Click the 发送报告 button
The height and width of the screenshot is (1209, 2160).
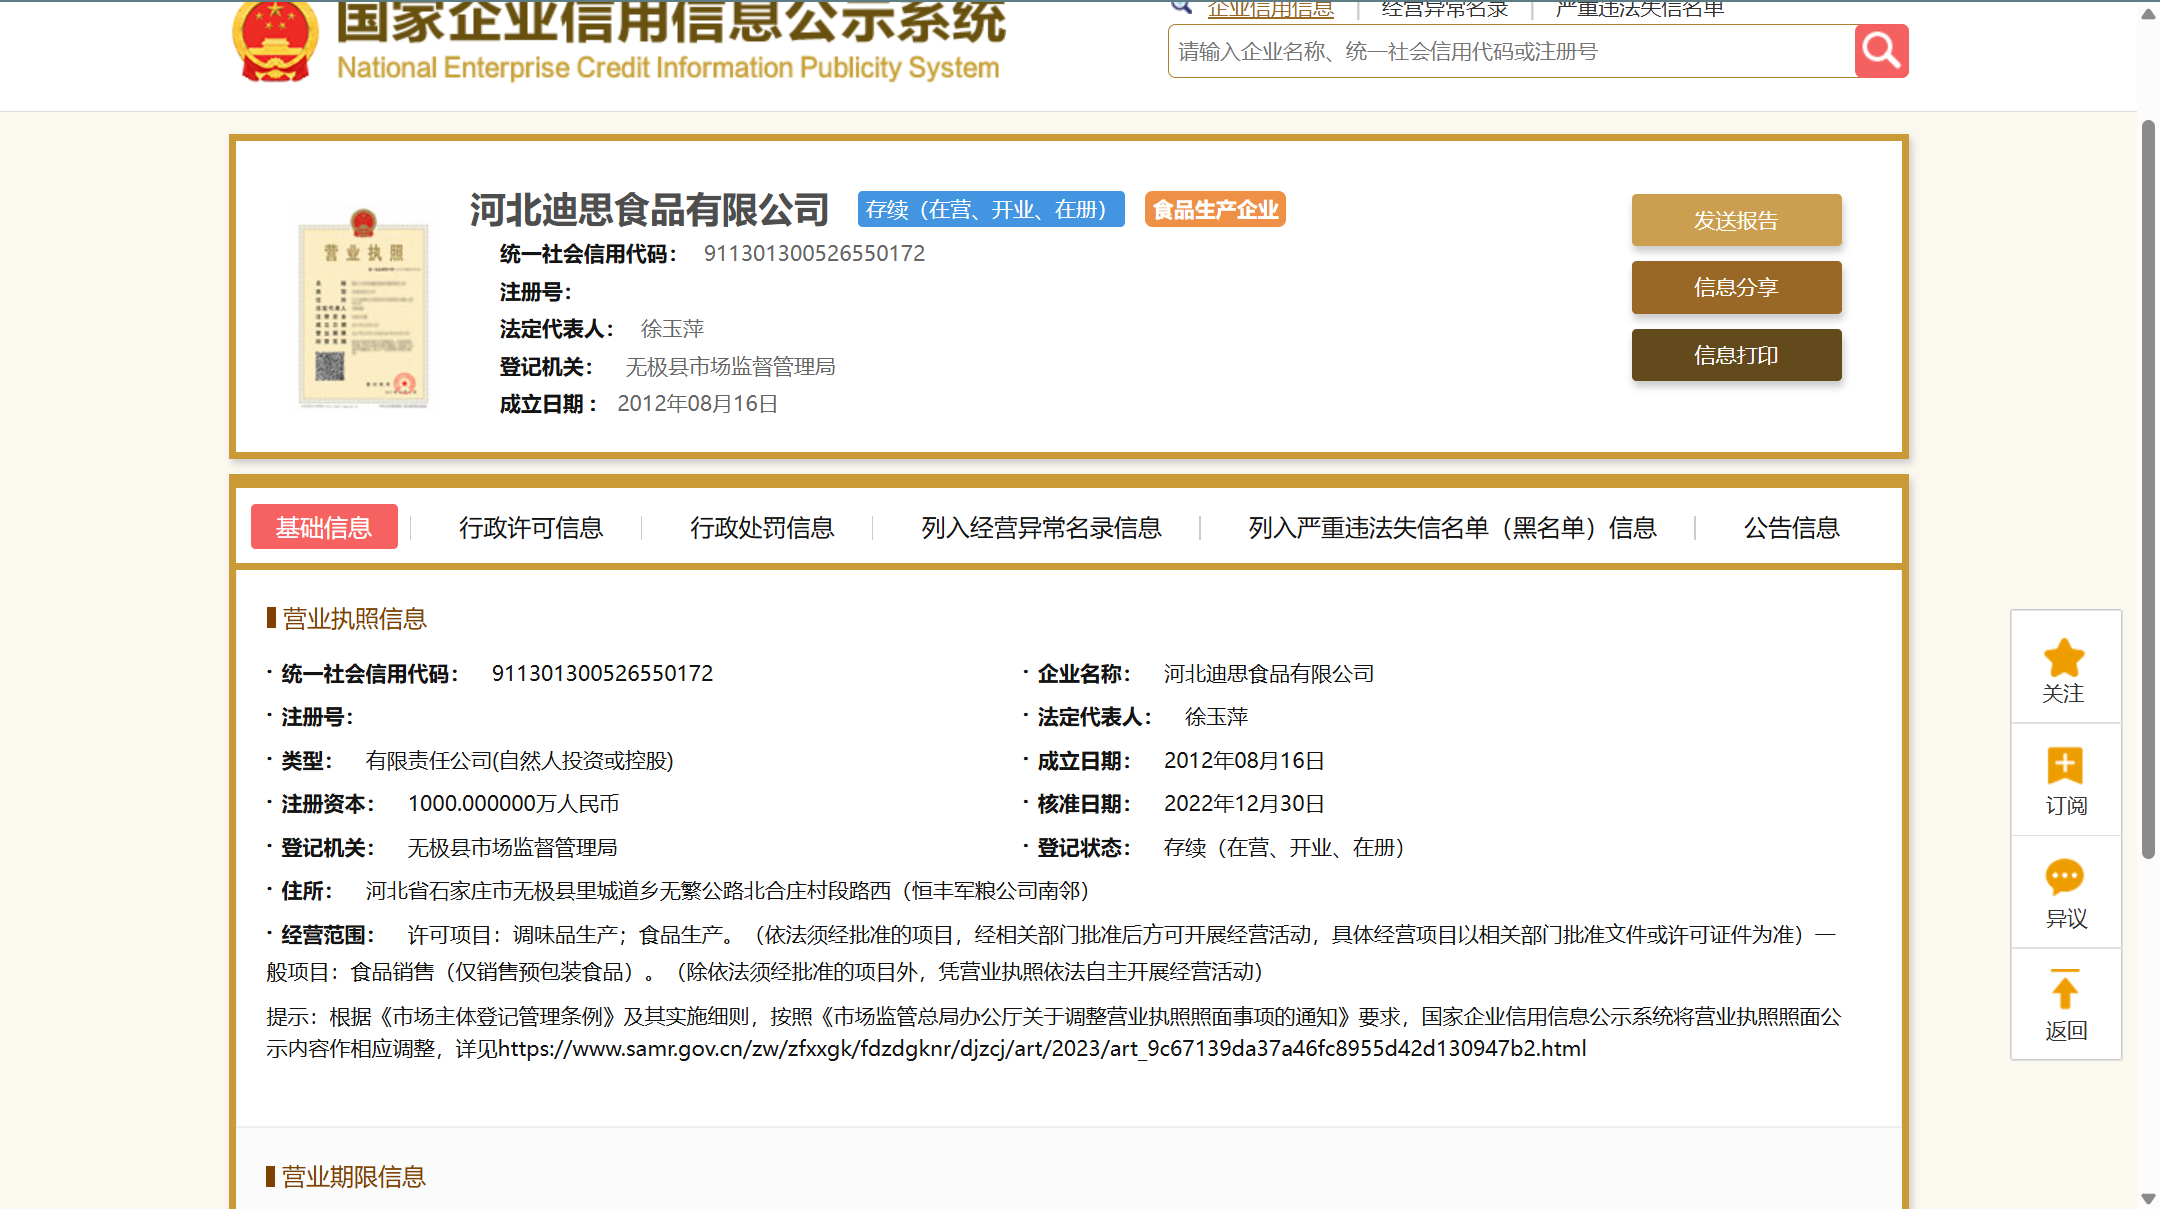(1736, 220)
